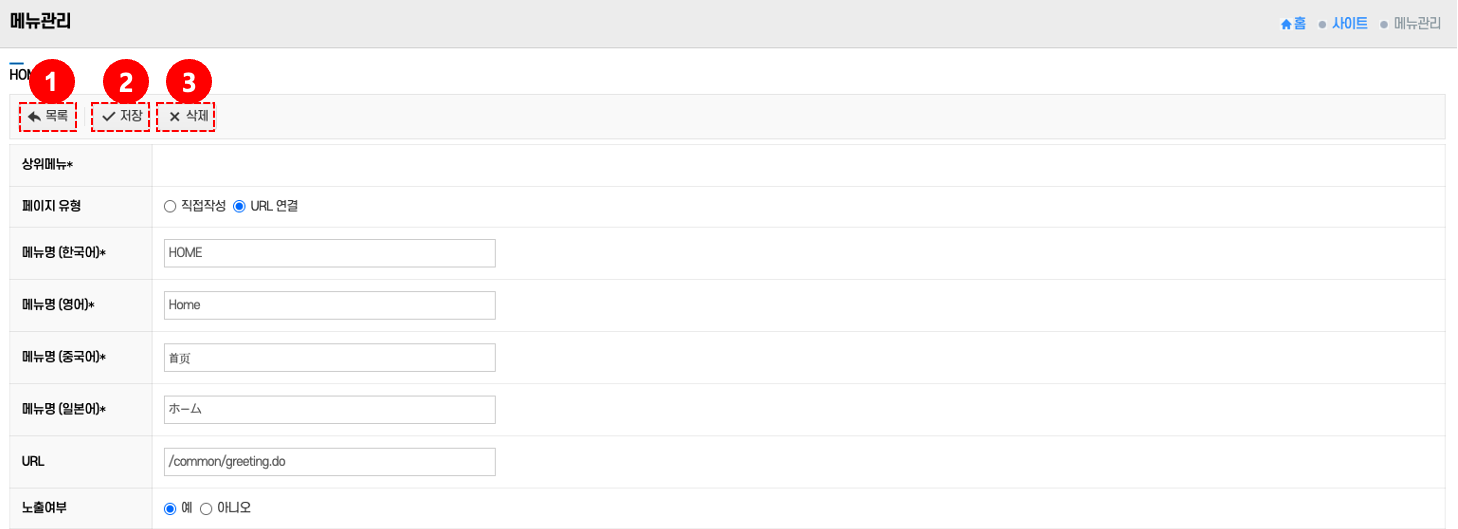The width and height of the screenshot is (1458, 529).
Task: Focus the Japanese menu name input ホーム
Action: [x=329, y=409]
